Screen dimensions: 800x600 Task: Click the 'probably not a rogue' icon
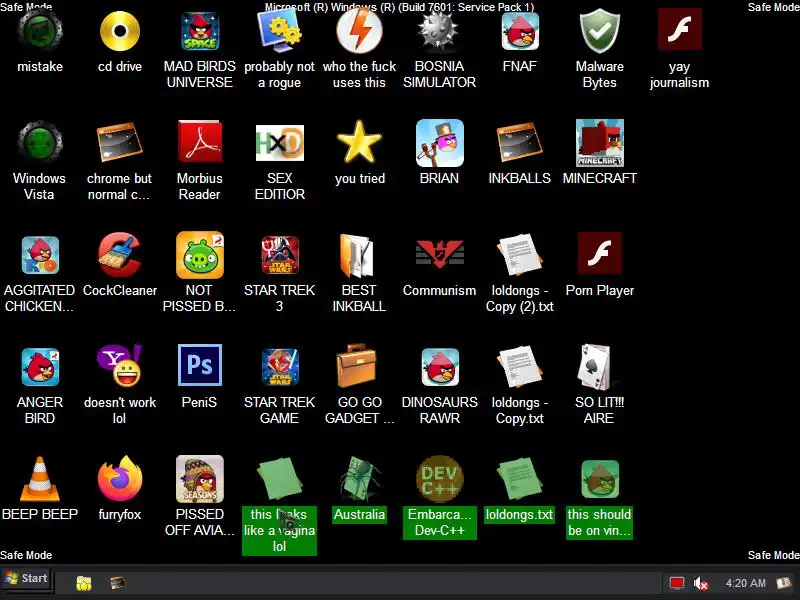[x=280, y=31]
